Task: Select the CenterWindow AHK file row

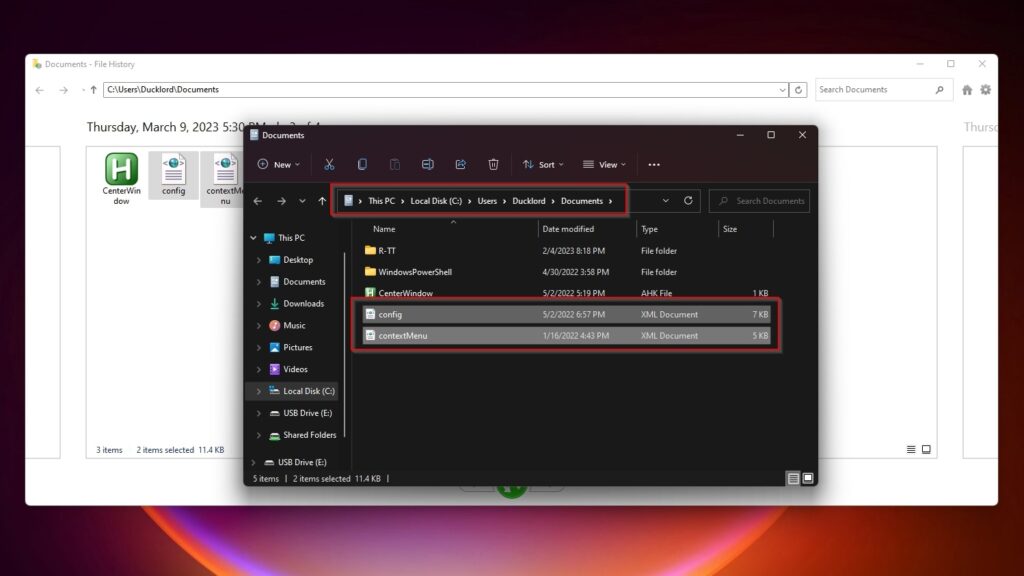Action: 567,293
